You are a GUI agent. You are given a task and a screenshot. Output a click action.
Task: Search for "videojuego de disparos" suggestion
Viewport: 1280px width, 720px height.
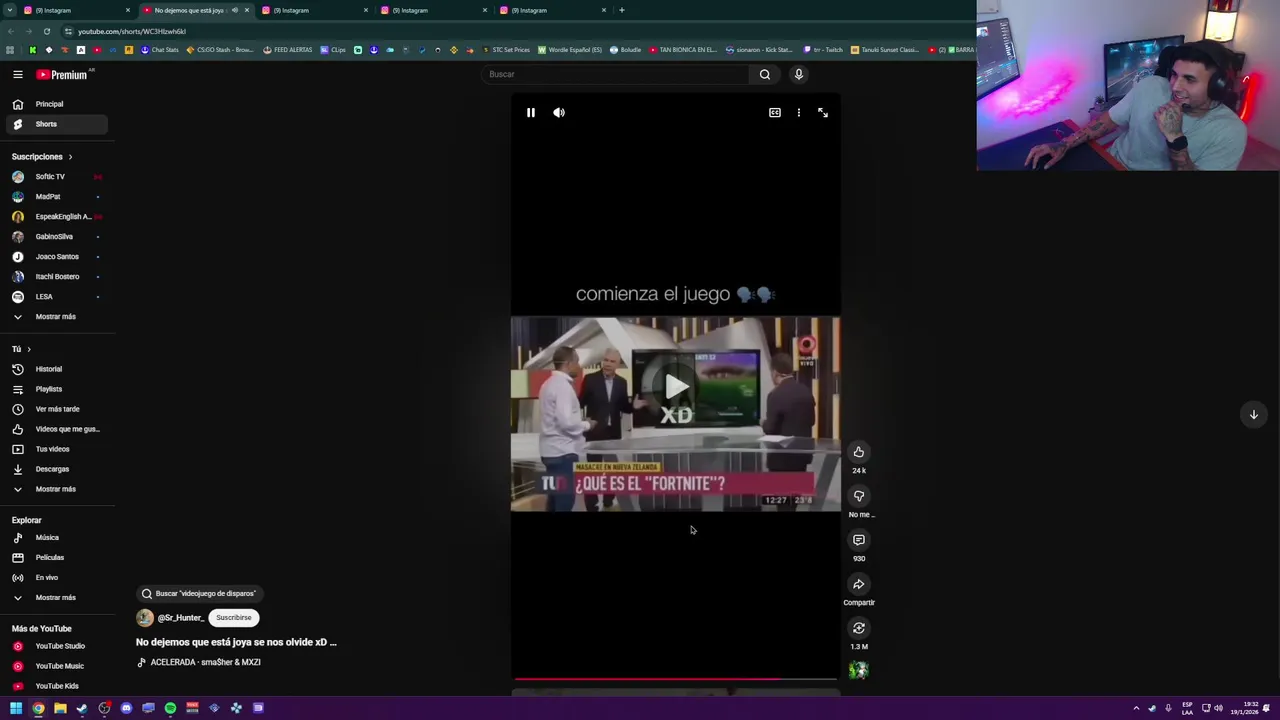(x=198, y=594)
